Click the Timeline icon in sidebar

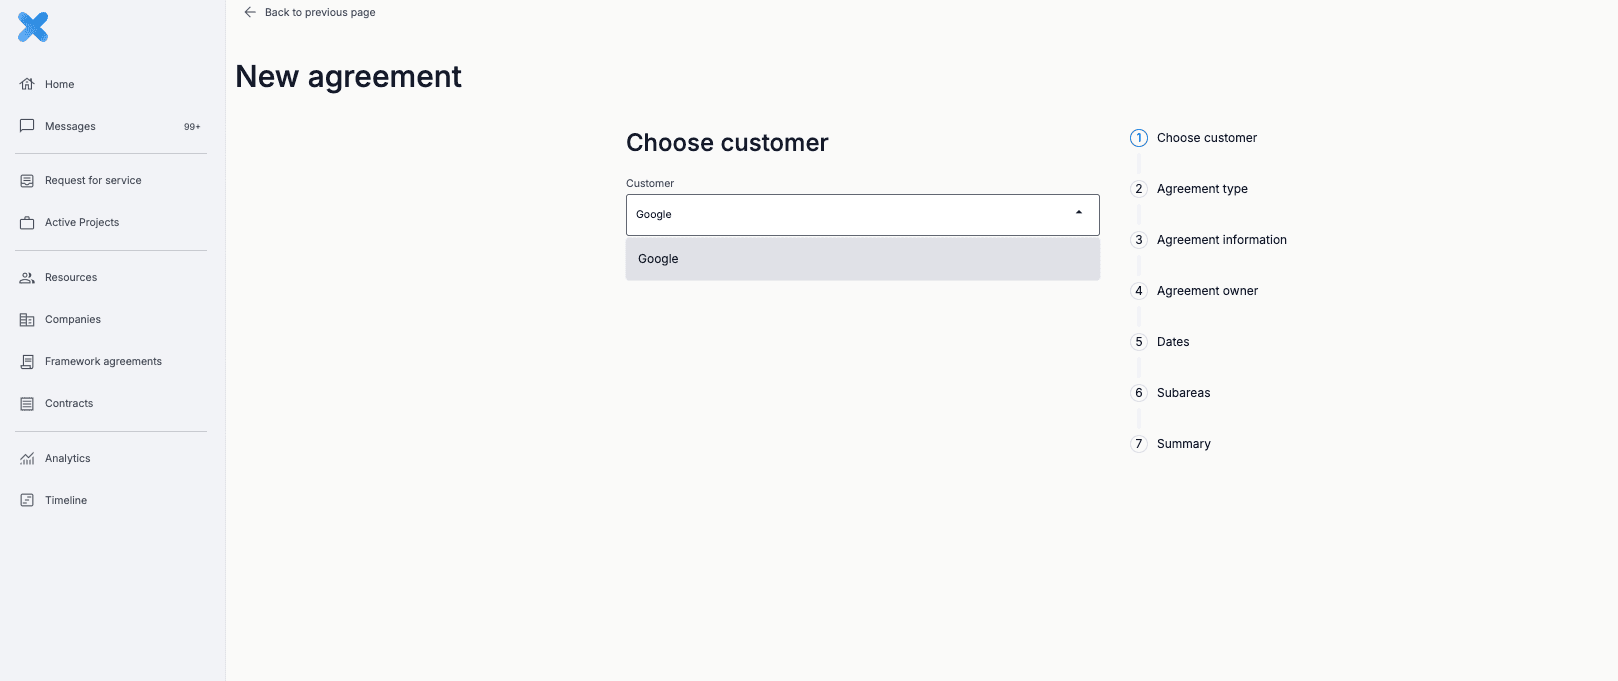[27, 500]
